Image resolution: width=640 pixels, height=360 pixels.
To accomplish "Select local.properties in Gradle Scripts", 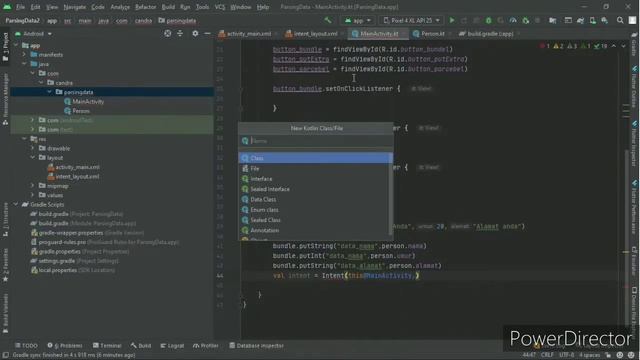I will [x=57, y=270].
